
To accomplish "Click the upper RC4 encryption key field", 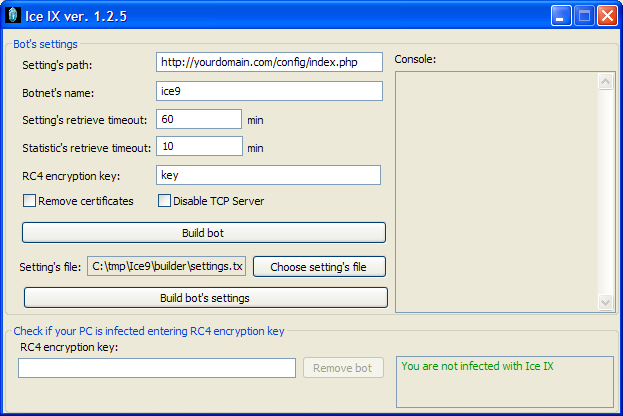I will point(269,175).
